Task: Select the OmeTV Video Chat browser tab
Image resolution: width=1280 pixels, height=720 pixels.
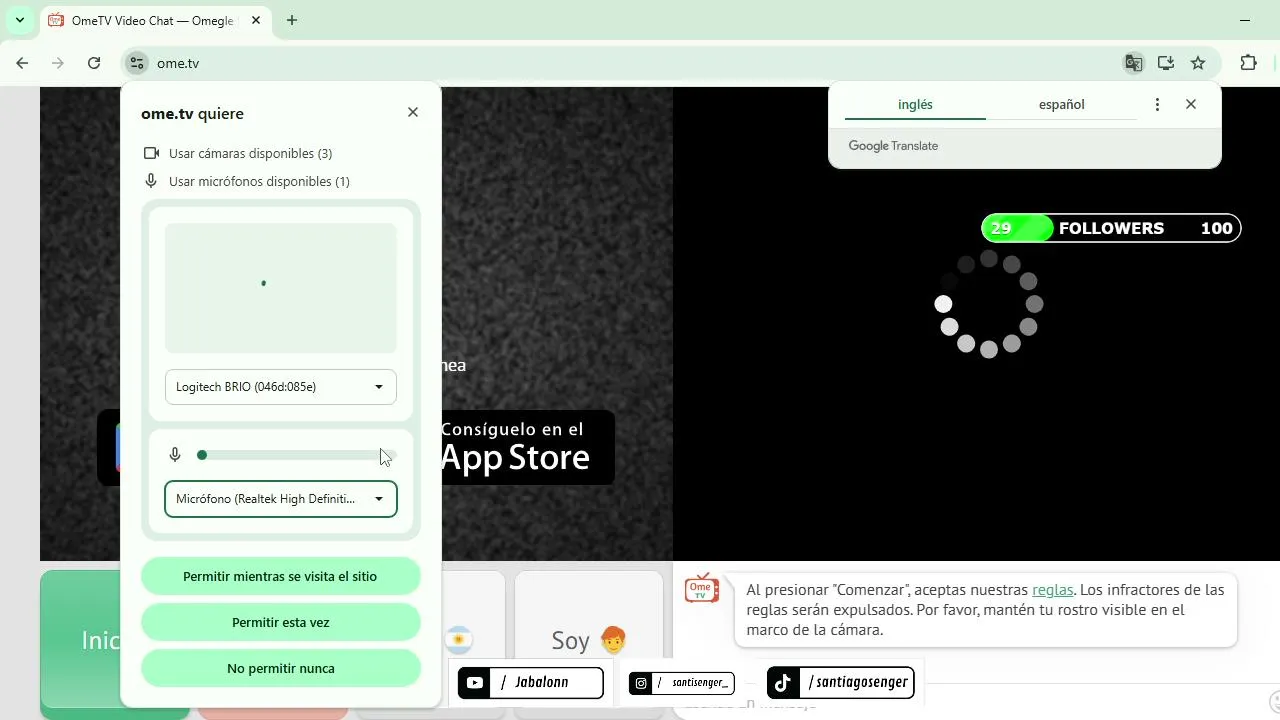Action: coord(155,20)
